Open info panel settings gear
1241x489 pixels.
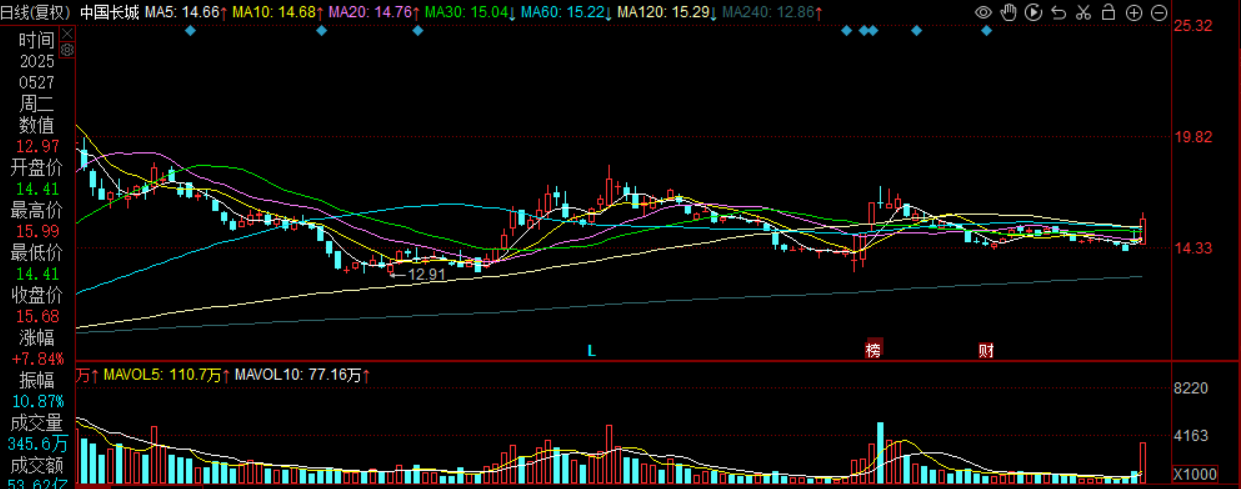[x=66, y=49]
